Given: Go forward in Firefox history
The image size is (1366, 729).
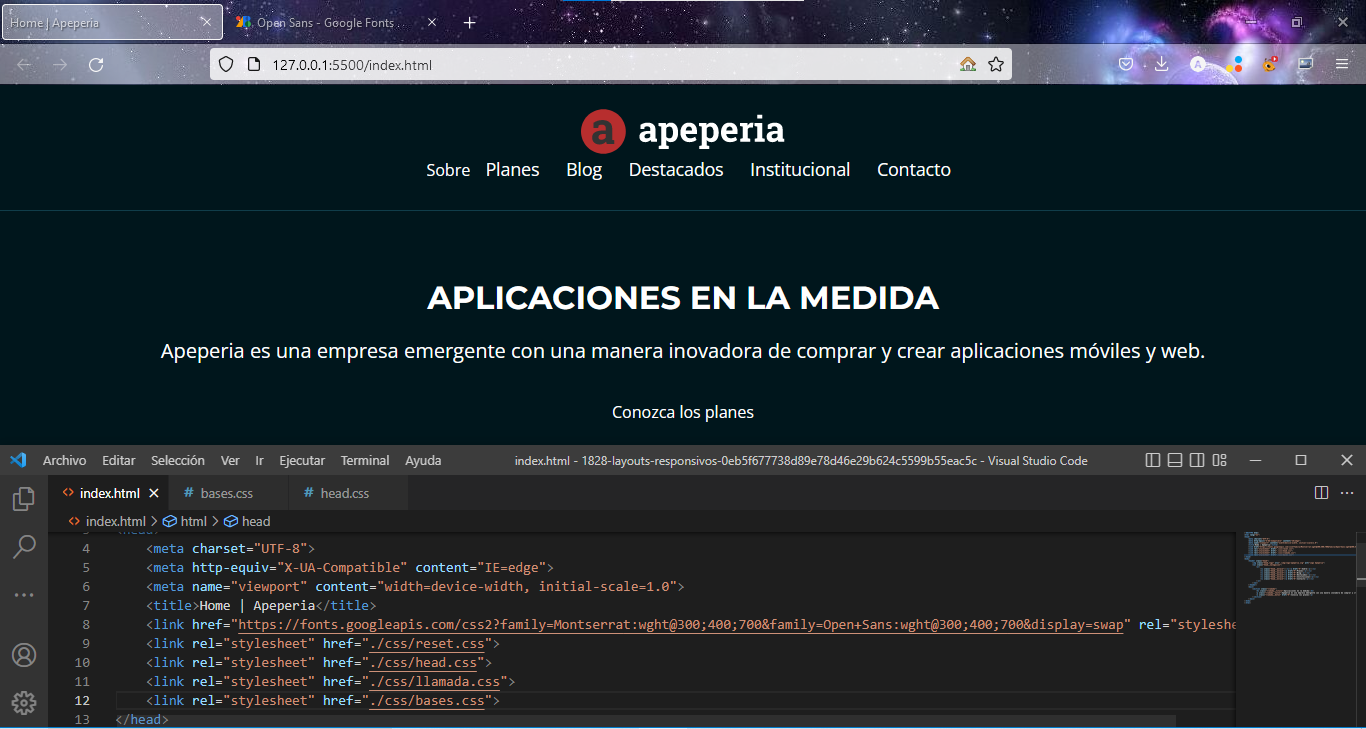Looking at the screenshot, I should tap(60, 65).
